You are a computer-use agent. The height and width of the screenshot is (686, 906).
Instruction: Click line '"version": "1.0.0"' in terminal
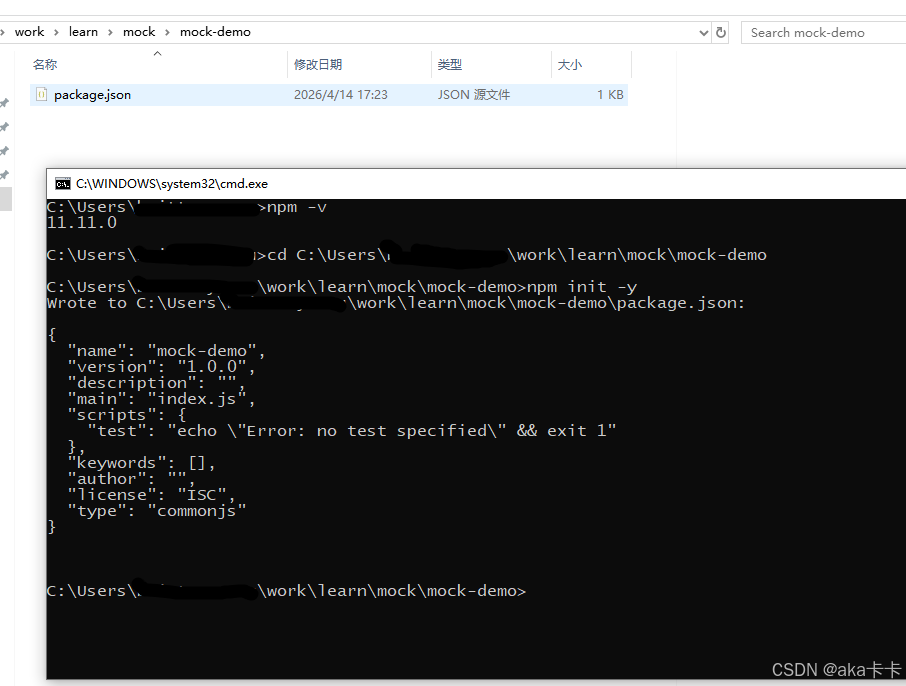(x=161, y=366)
